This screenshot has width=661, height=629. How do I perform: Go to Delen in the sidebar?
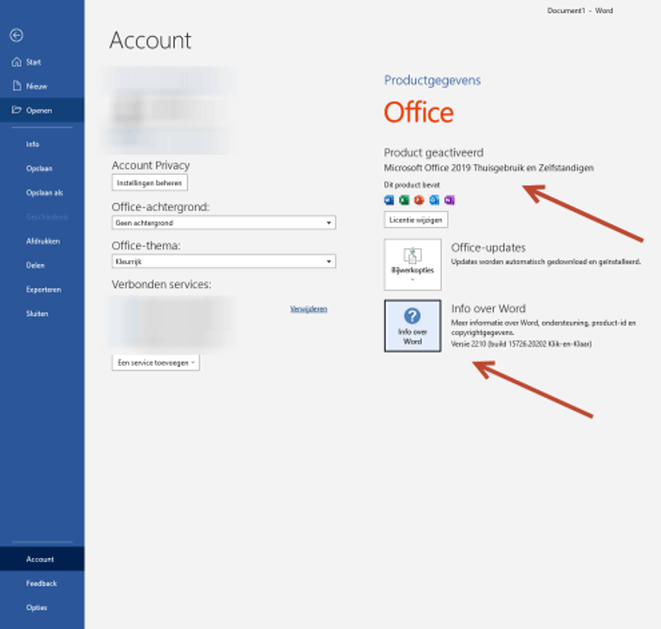pos(35,265)
